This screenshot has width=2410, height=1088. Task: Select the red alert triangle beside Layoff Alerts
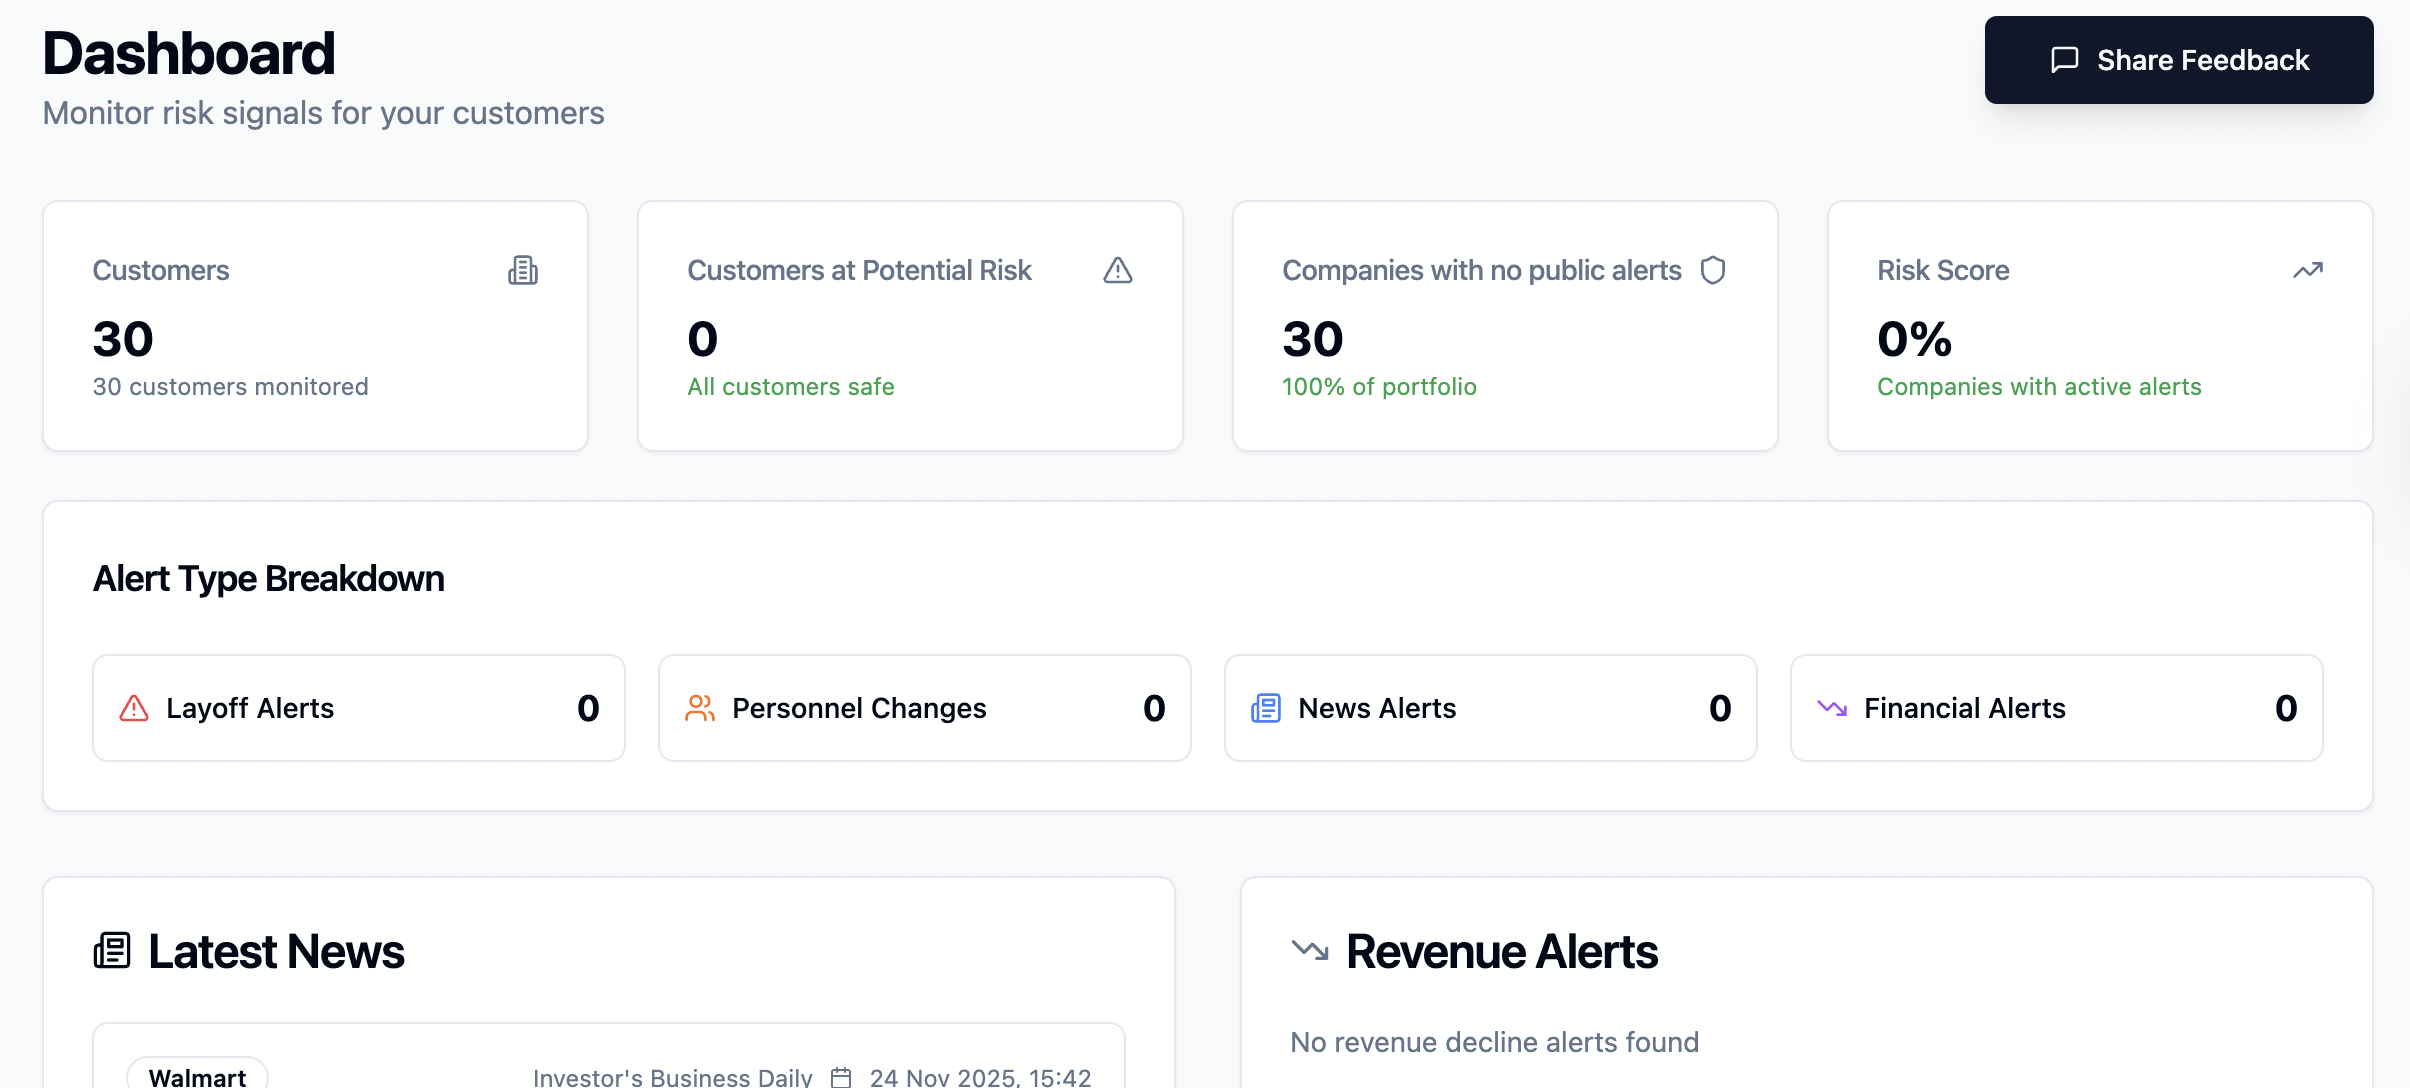tap(133, 707)
